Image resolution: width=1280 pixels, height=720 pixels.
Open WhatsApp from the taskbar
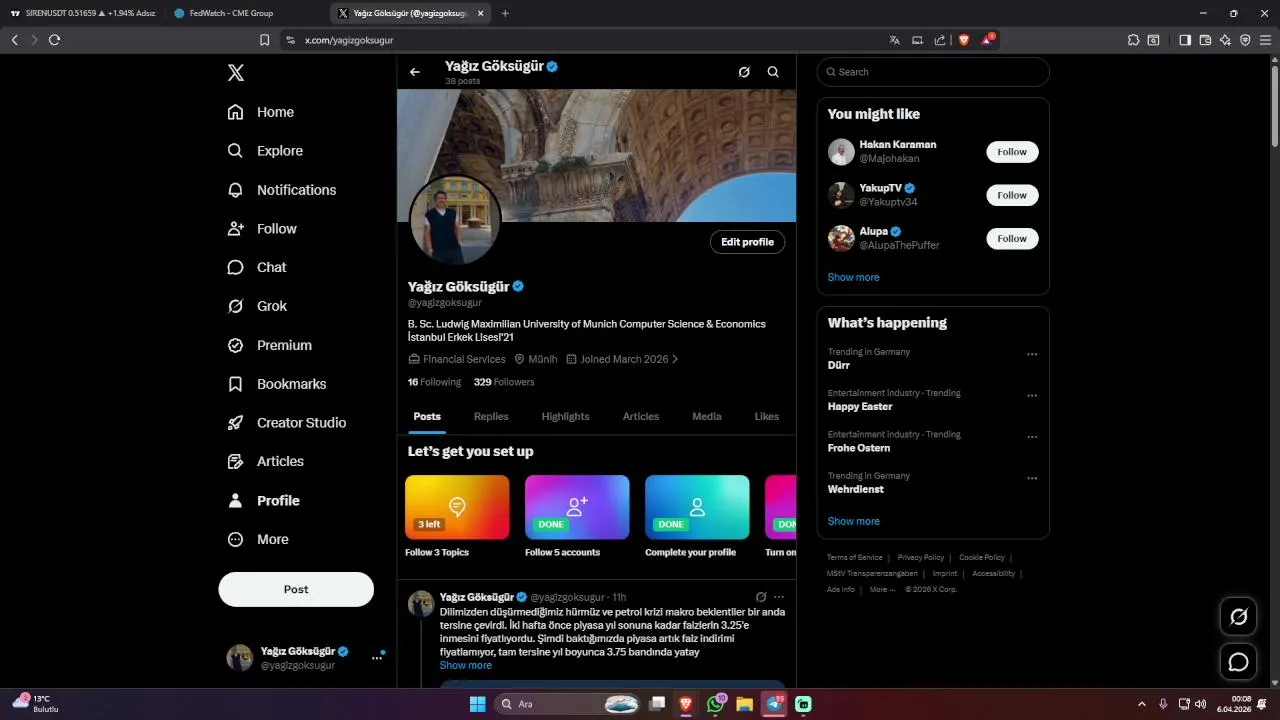coord(716,704)
